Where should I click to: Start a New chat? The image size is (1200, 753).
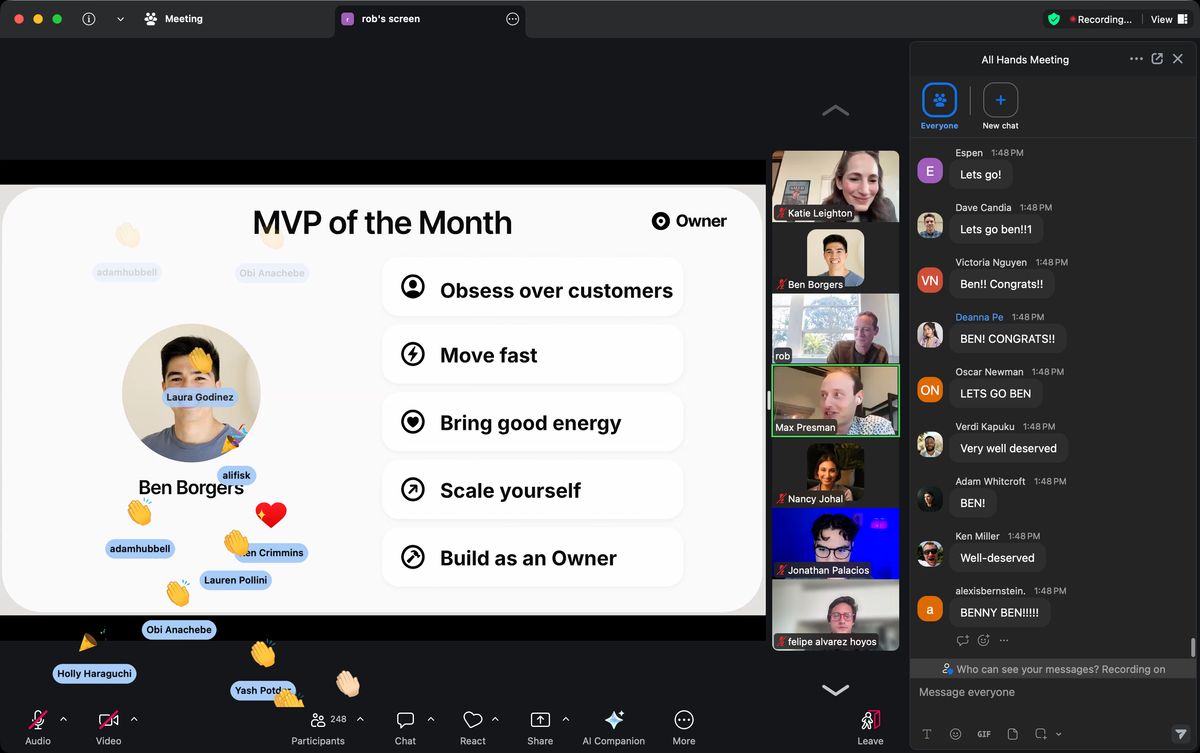(x=1000, y=101)
